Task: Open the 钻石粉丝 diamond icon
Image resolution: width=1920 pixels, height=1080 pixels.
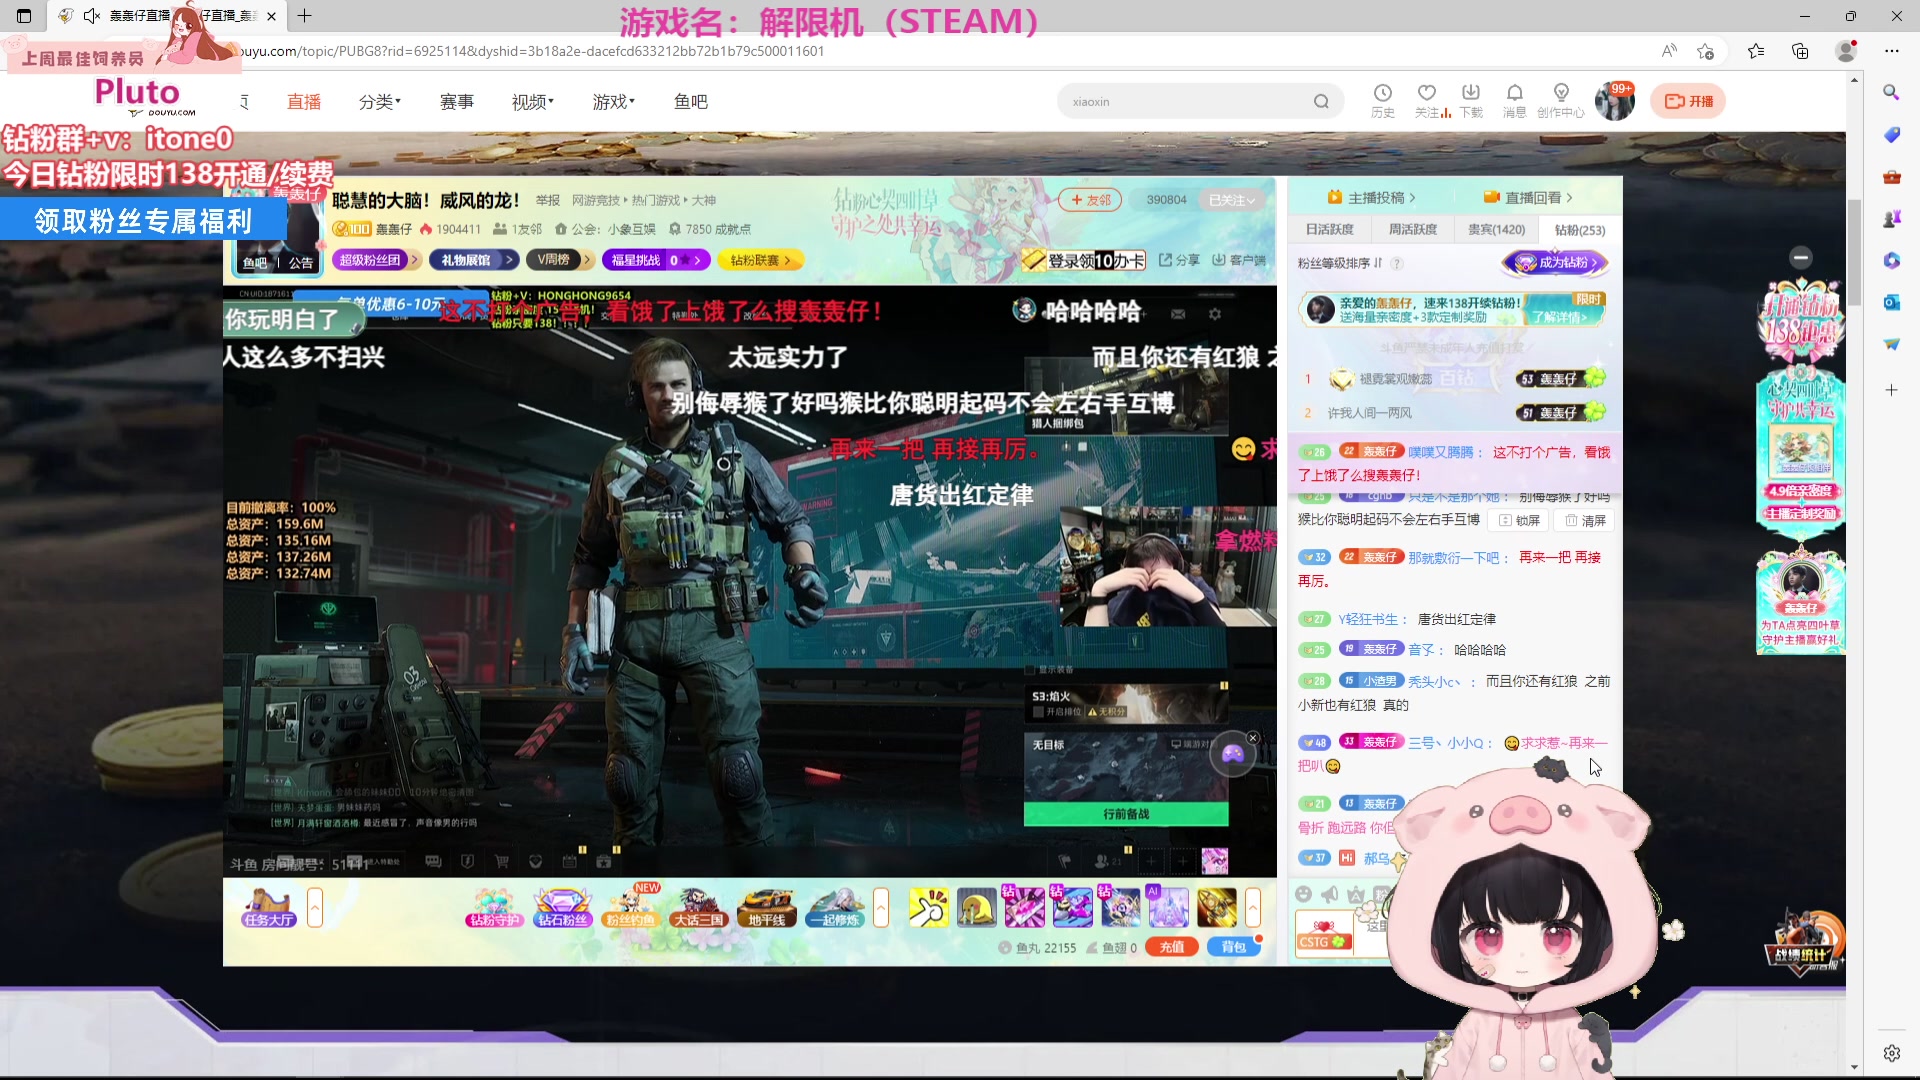Action: (562, 908)
